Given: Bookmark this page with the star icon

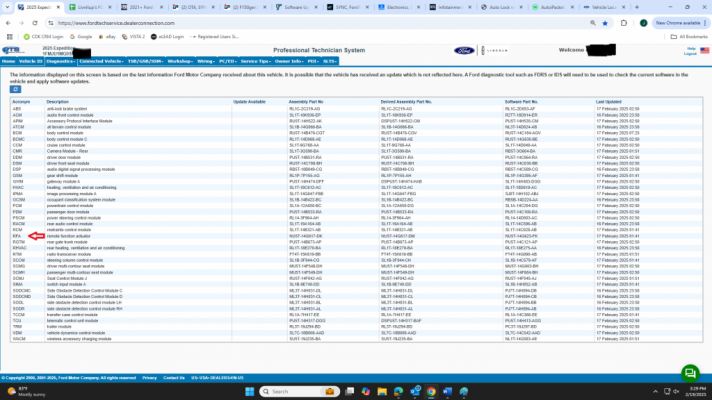Looking at the screenshot, I should pyautogui.click(x=605, y=23).
